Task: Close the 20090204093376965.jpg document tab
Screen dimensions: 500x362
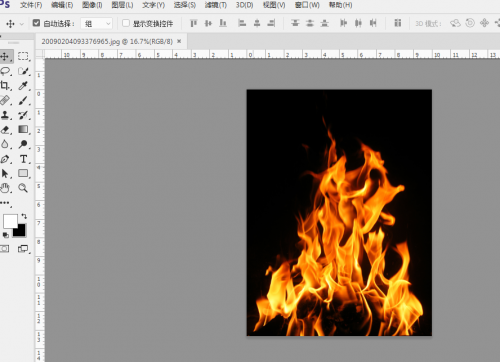Action: pyautogui.click(x=179, y=41)
